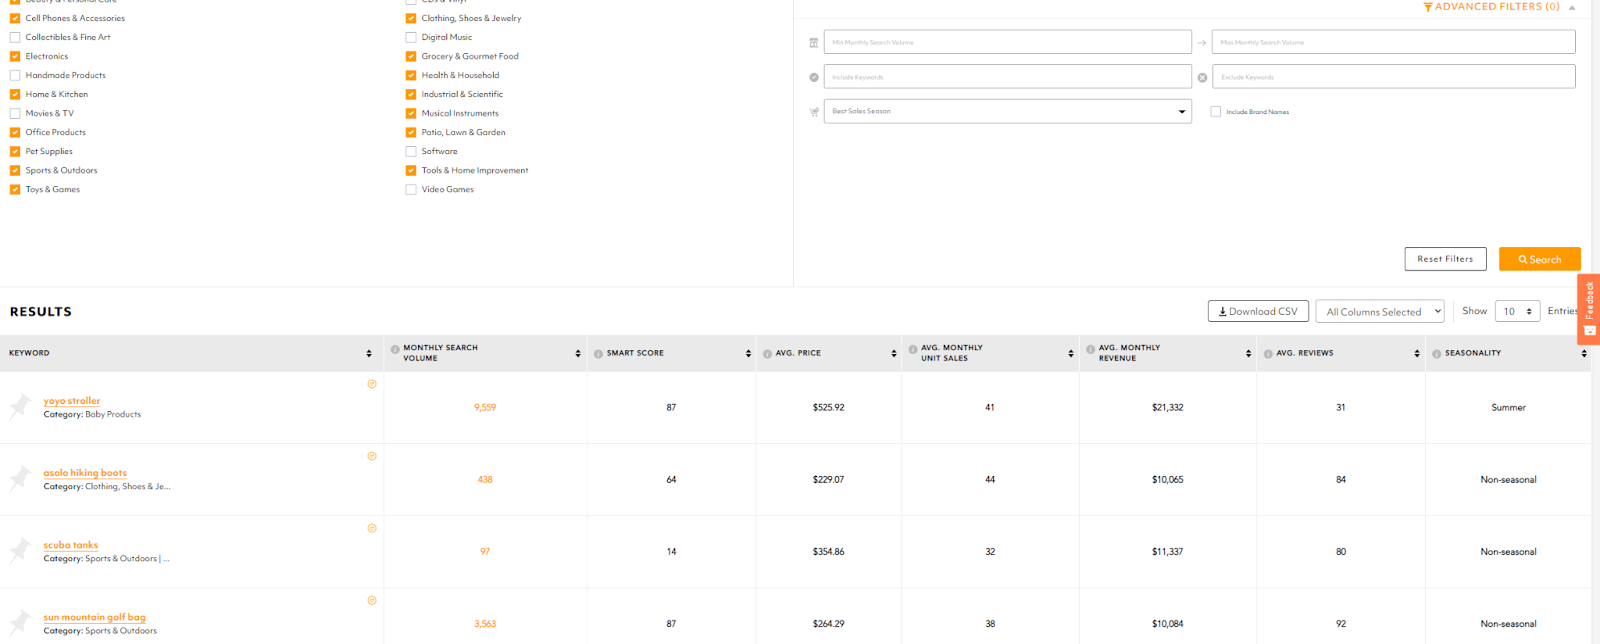Image resolution: width=1600 pixels, height=644 pixels.
Task: Click Min Monthly Search Volume field
Action: (x=1008, y=42)
